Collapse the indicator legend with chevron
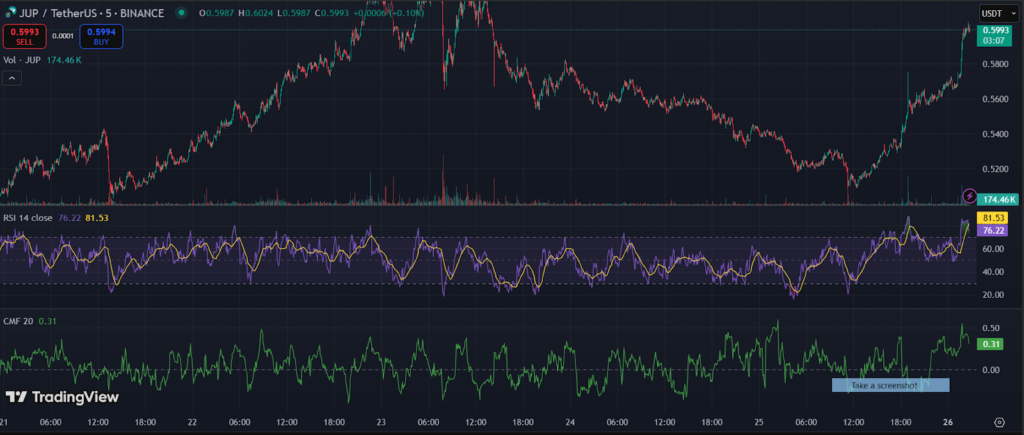The width and height of the screenshot is (1024, 435). 12,78
